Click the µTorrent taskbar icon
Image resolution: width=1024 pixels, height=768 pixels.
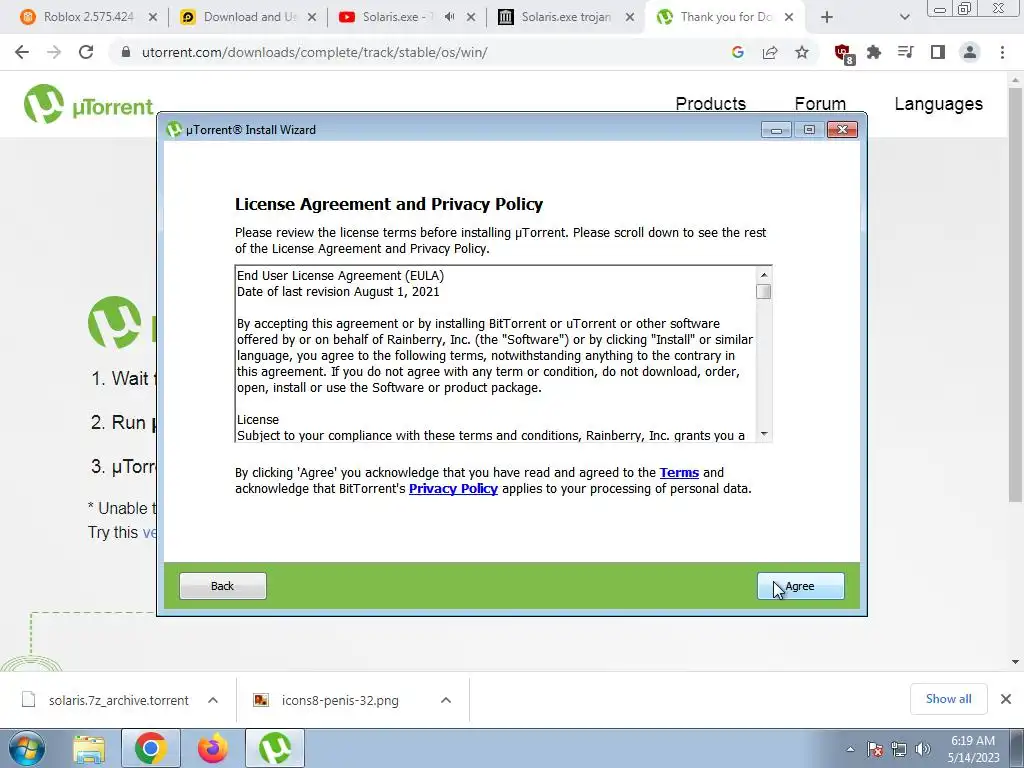click(275, 748)
